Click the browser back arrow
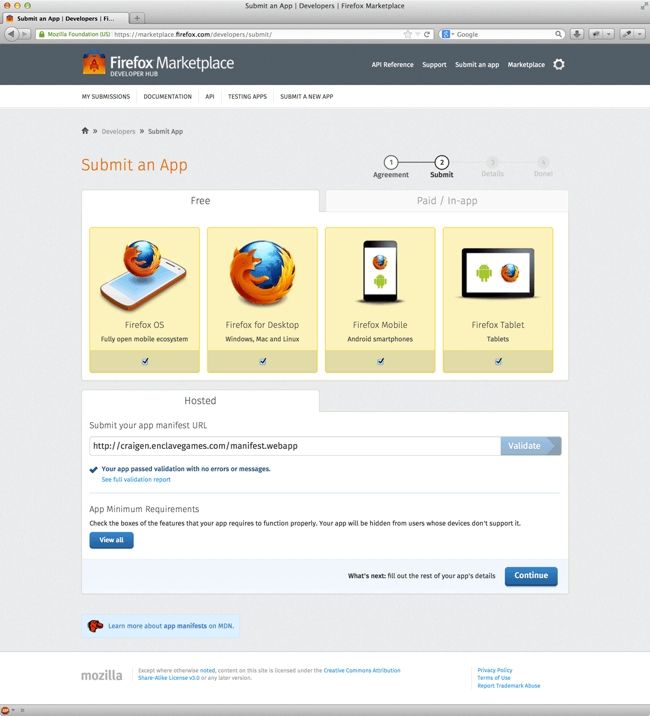Screen dimensions: 650x716 [x=11, y=34]
